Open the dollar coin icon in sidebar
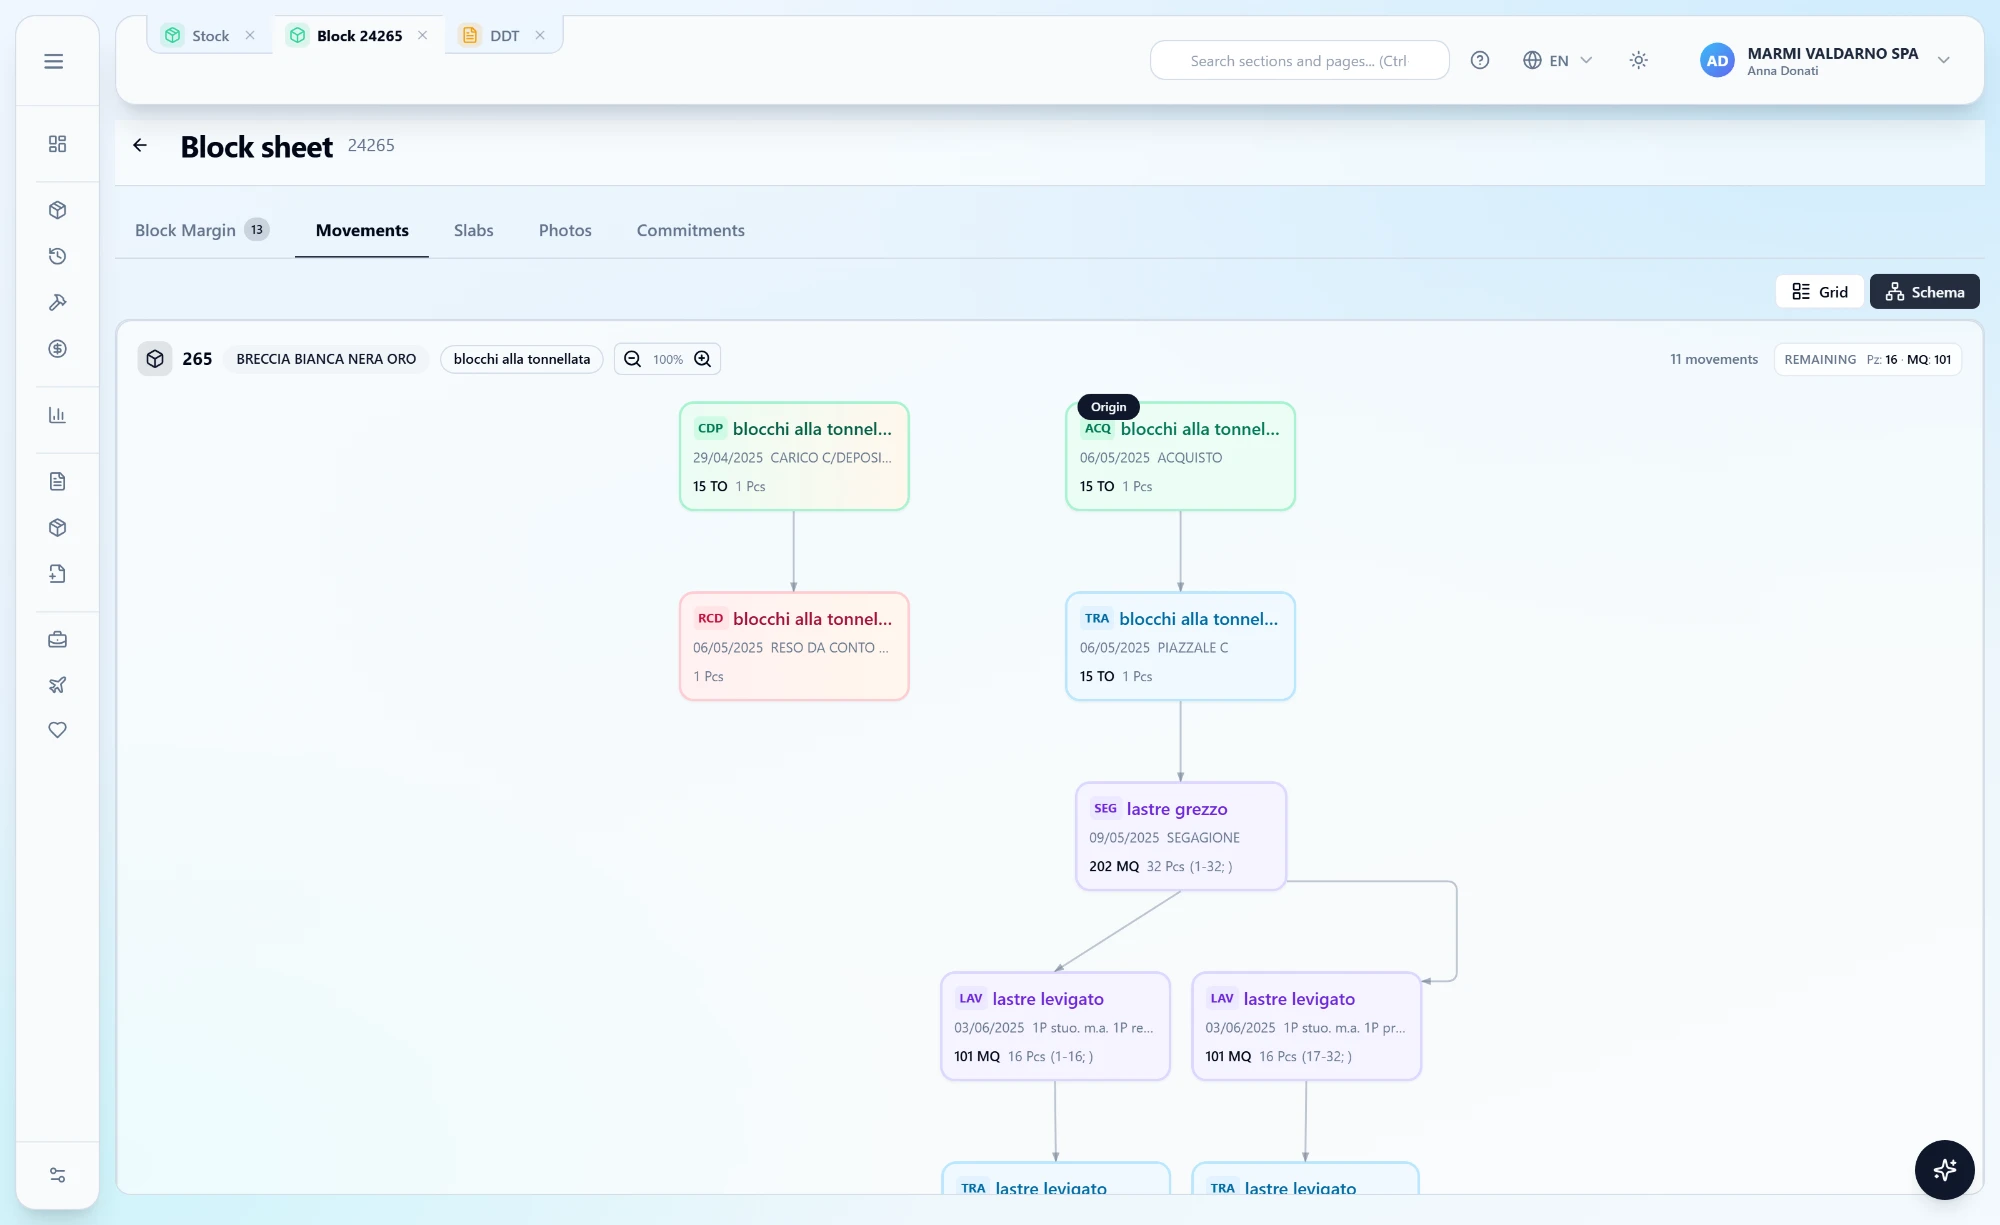 [57, 348]
